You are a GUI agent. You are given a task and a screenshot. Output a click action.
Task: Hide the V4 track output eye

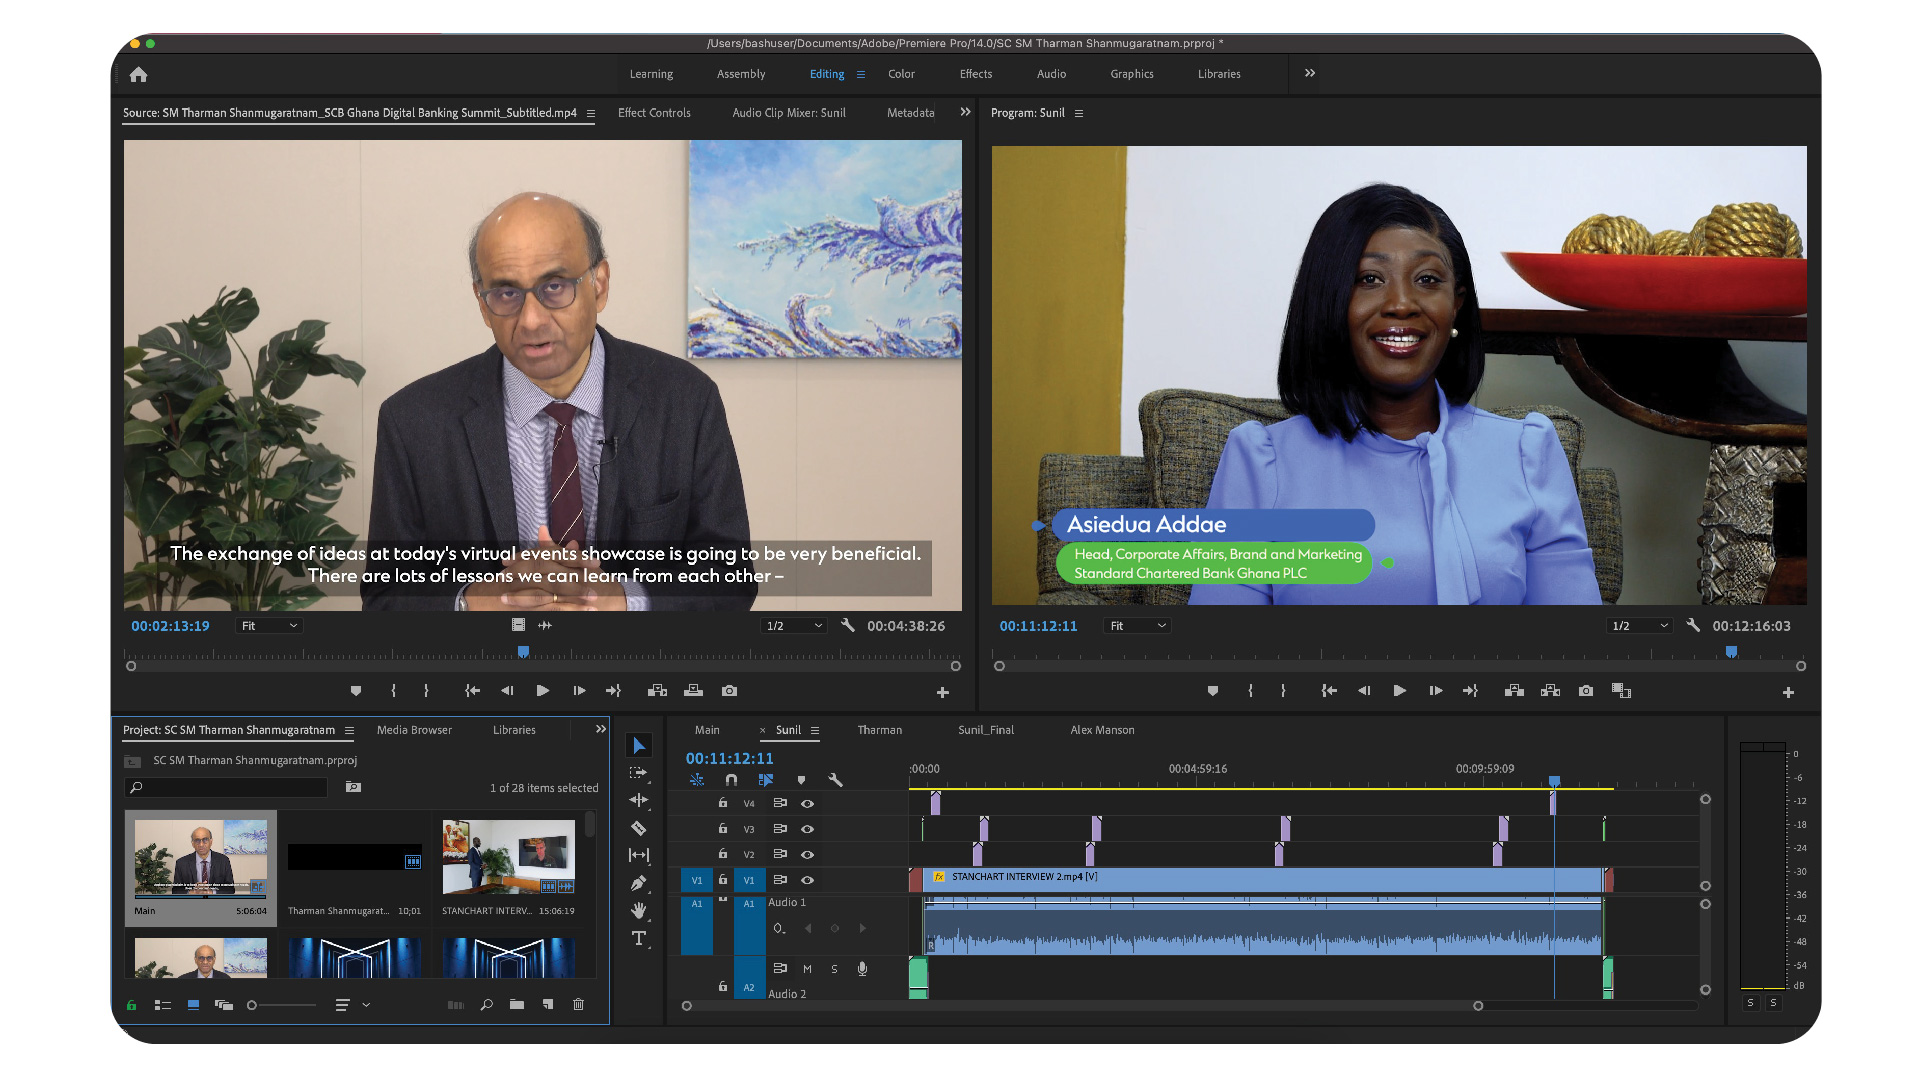pyautogui.click(x=808, y=804)
